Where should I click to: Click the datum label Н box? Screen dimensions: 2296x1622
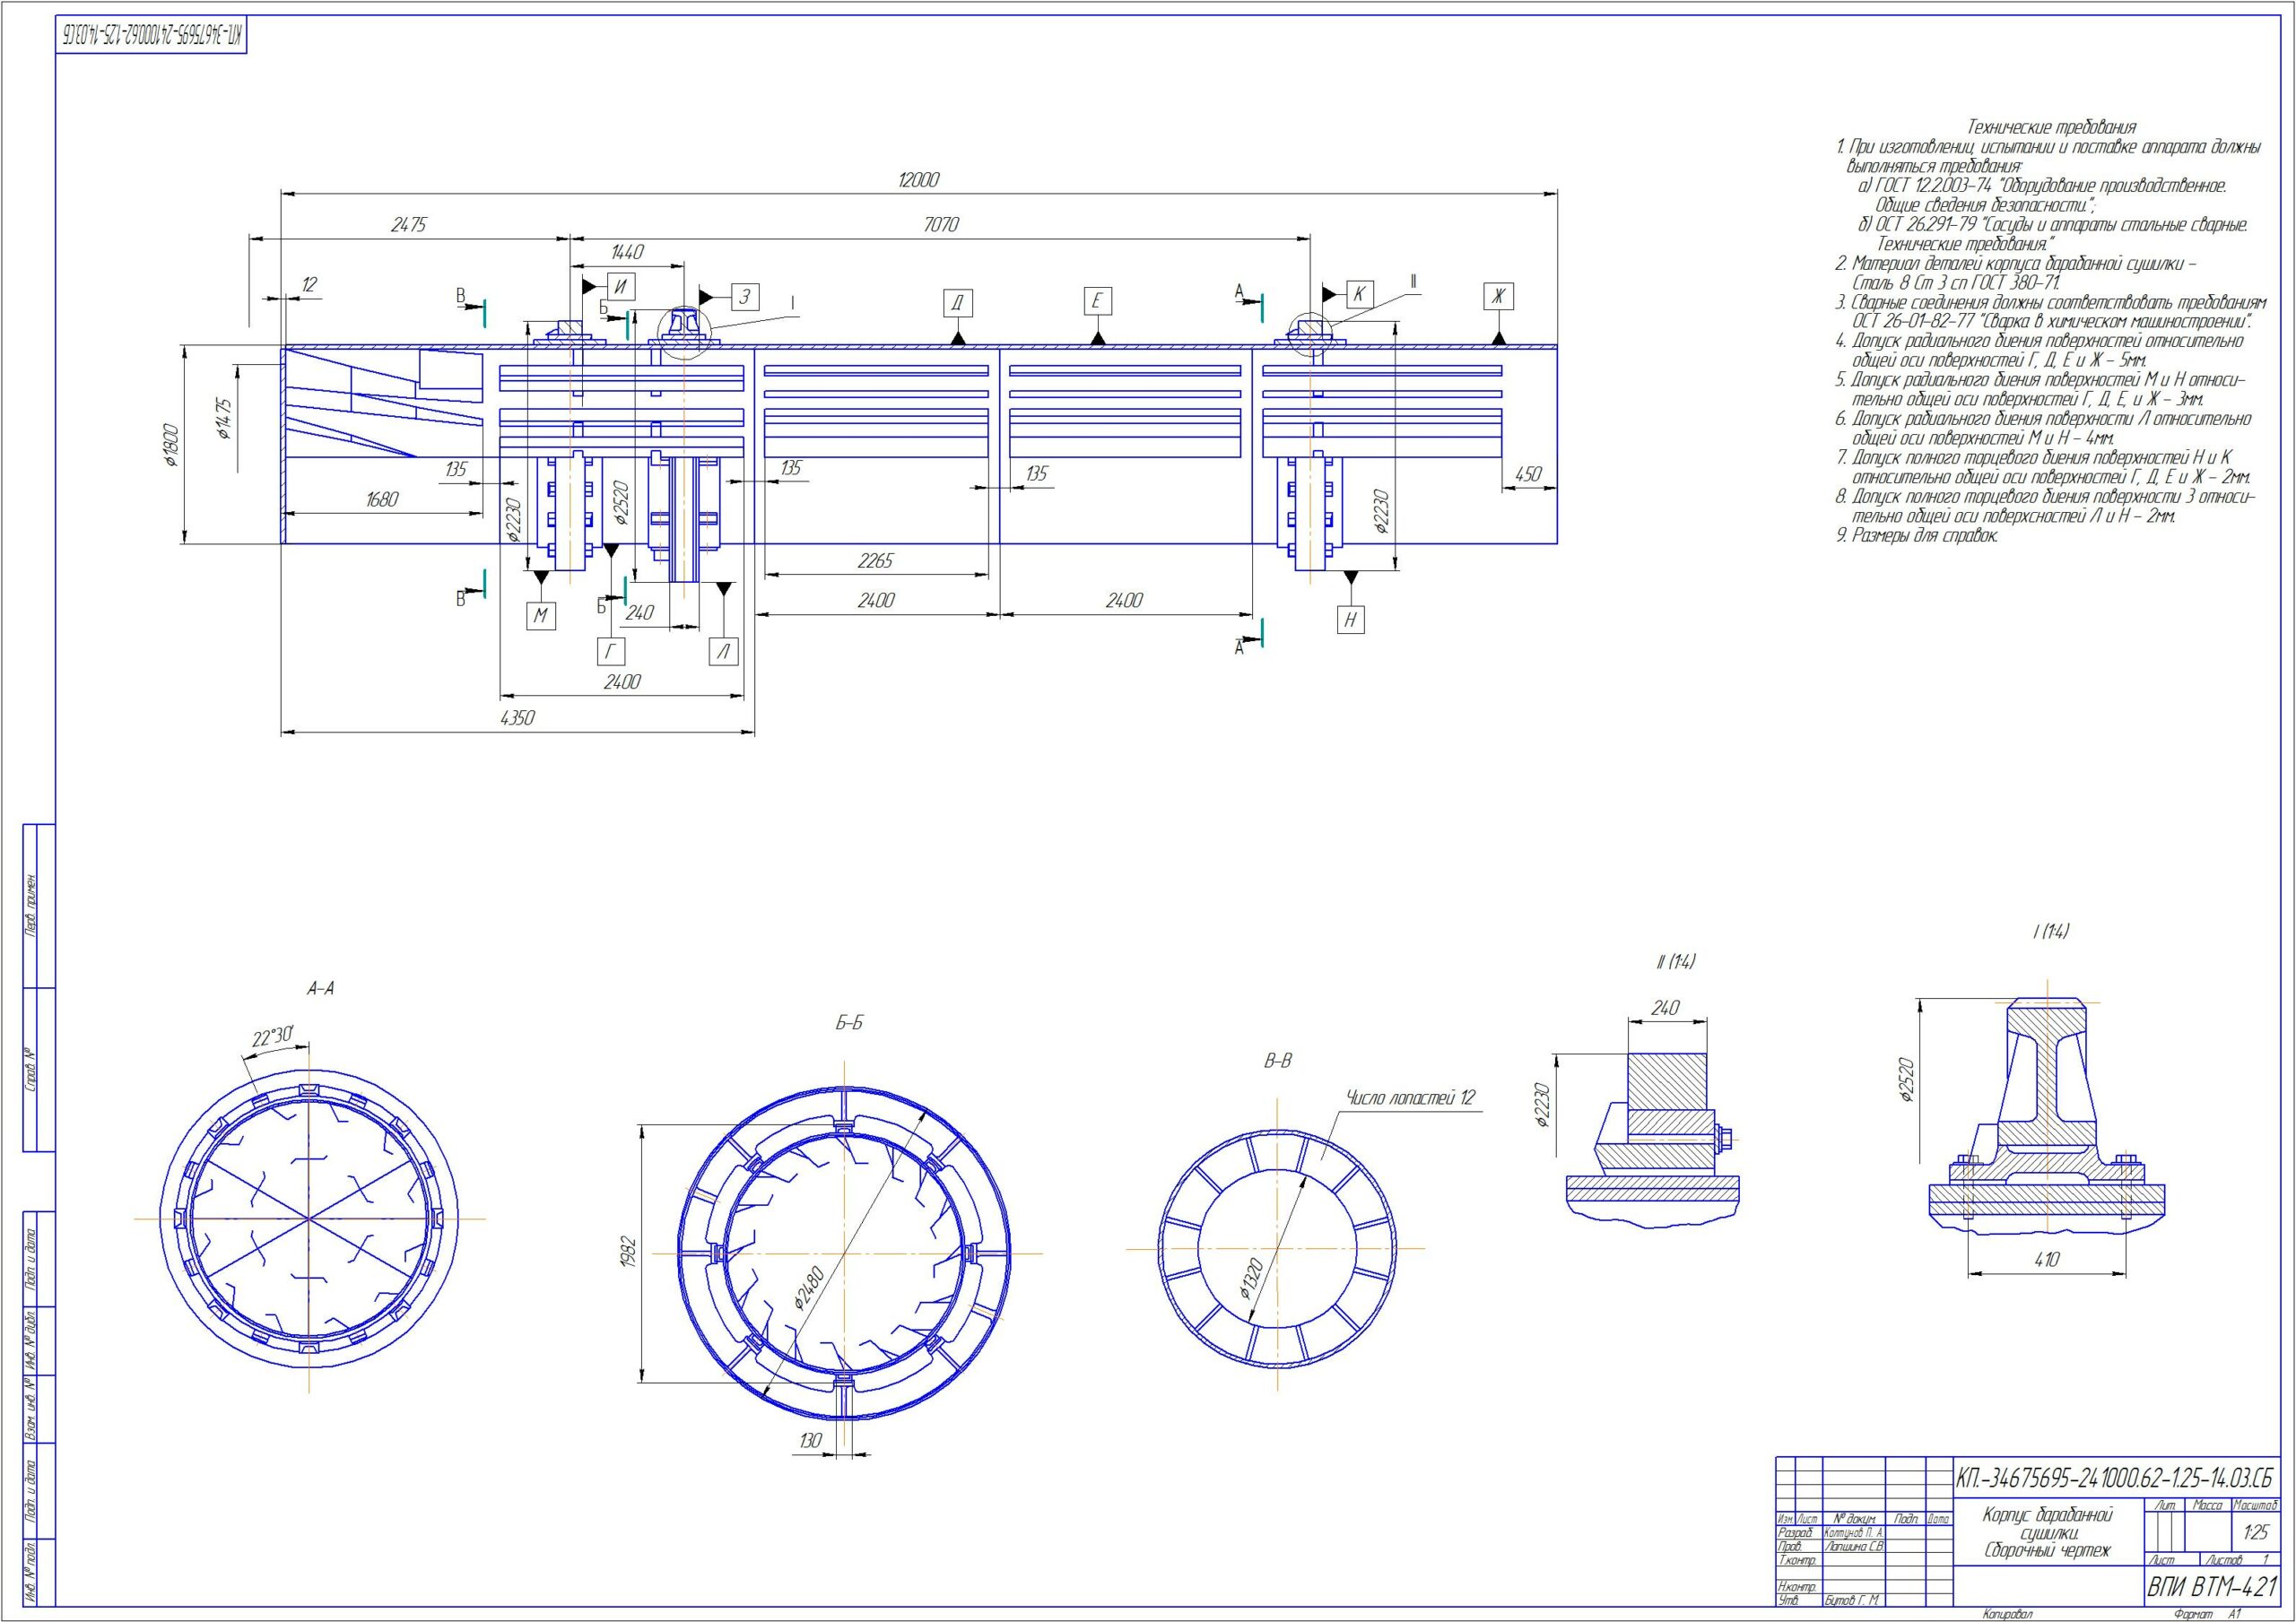pos(1350,620)
